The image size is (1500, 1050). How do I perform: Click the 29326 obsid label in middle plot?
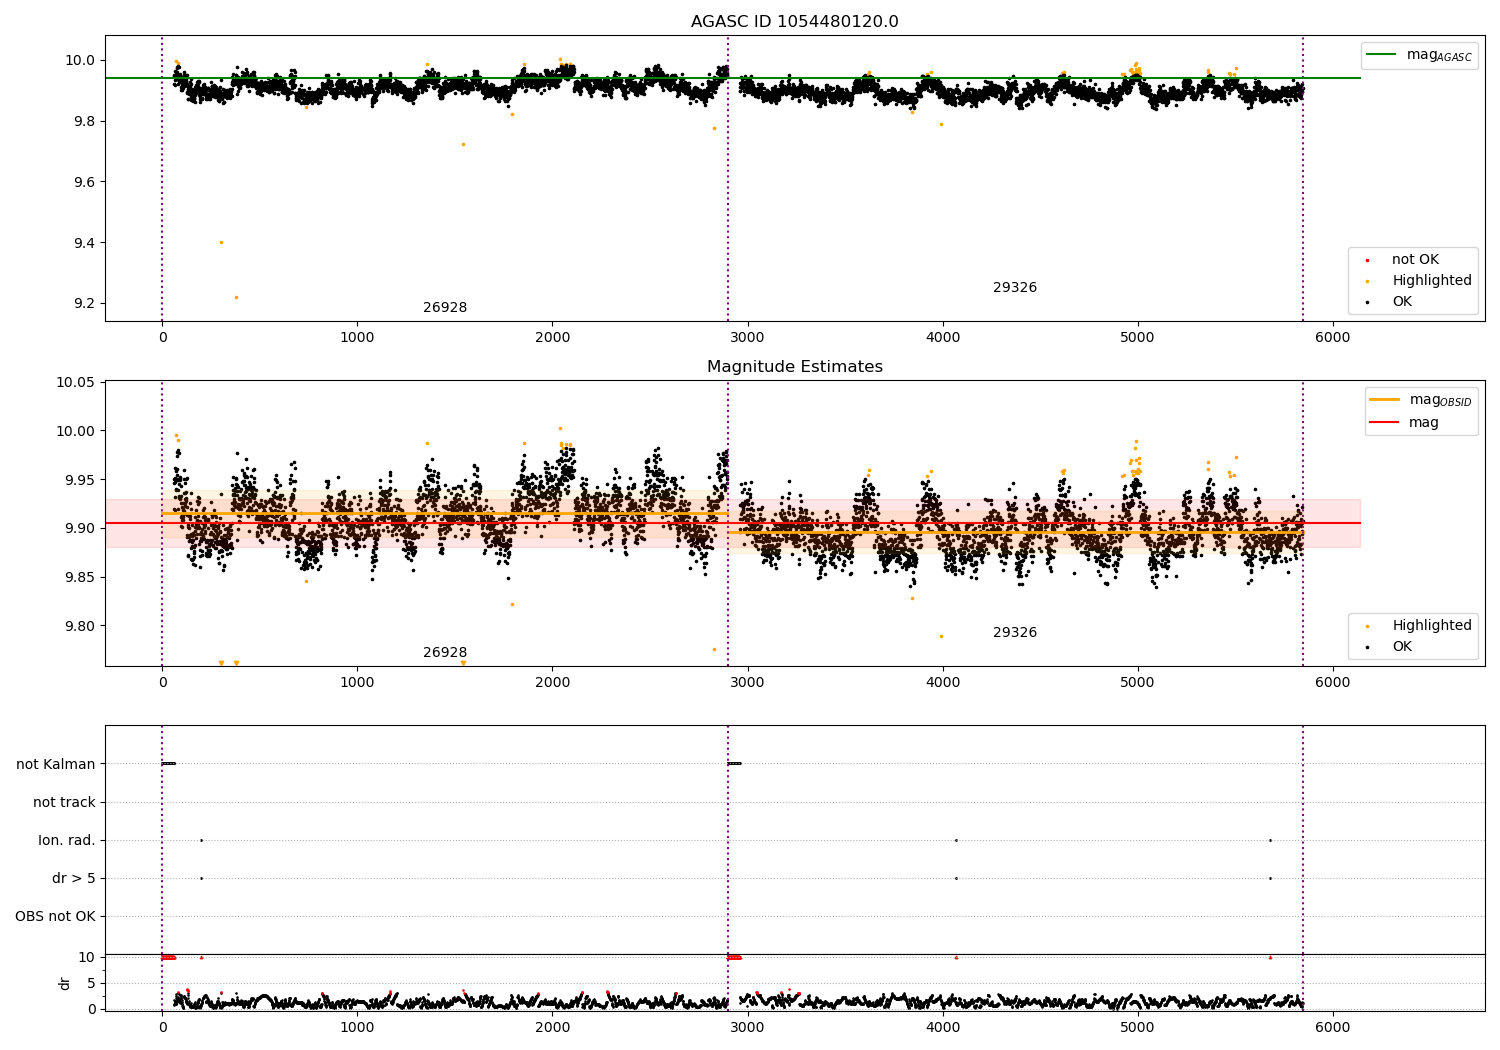(1015, 633)
